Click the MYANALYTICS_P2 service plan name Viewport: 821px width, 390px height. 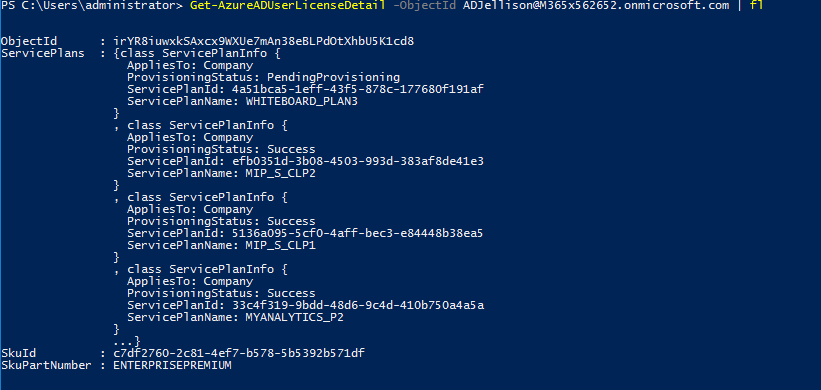[294, 317]
